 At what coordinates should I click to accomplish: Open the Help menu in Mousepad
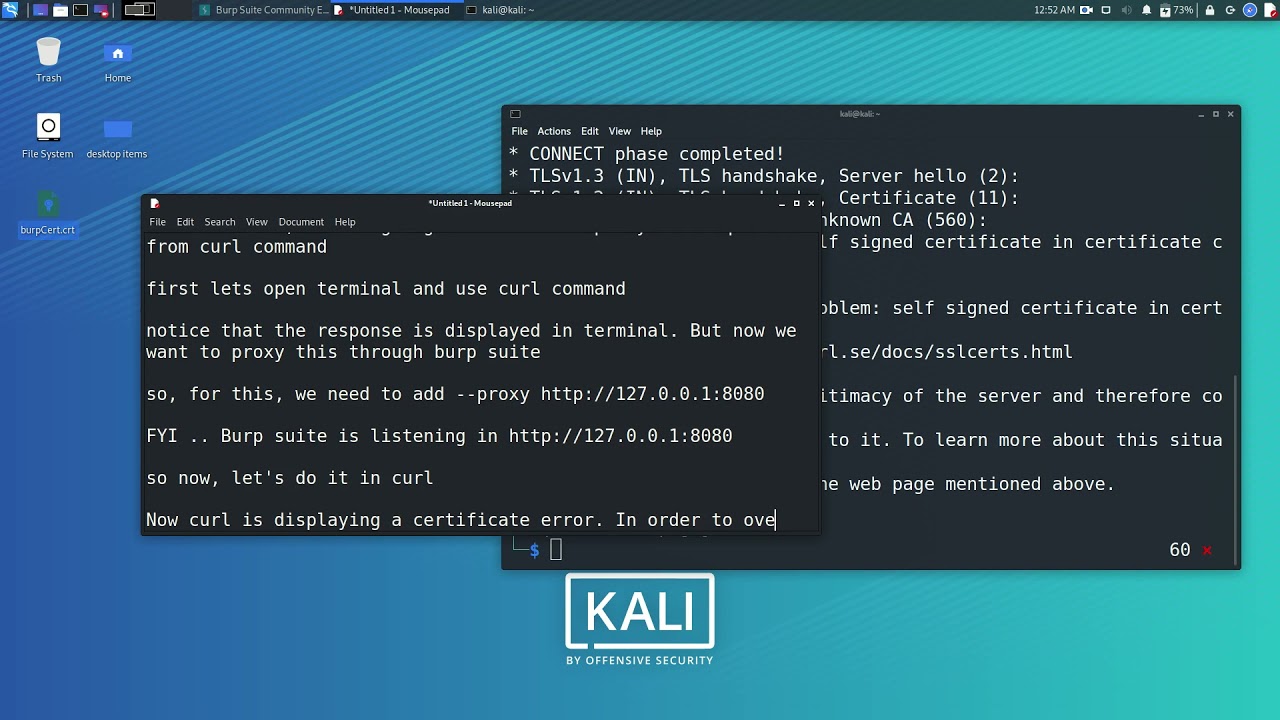click(x=345, y=222)
